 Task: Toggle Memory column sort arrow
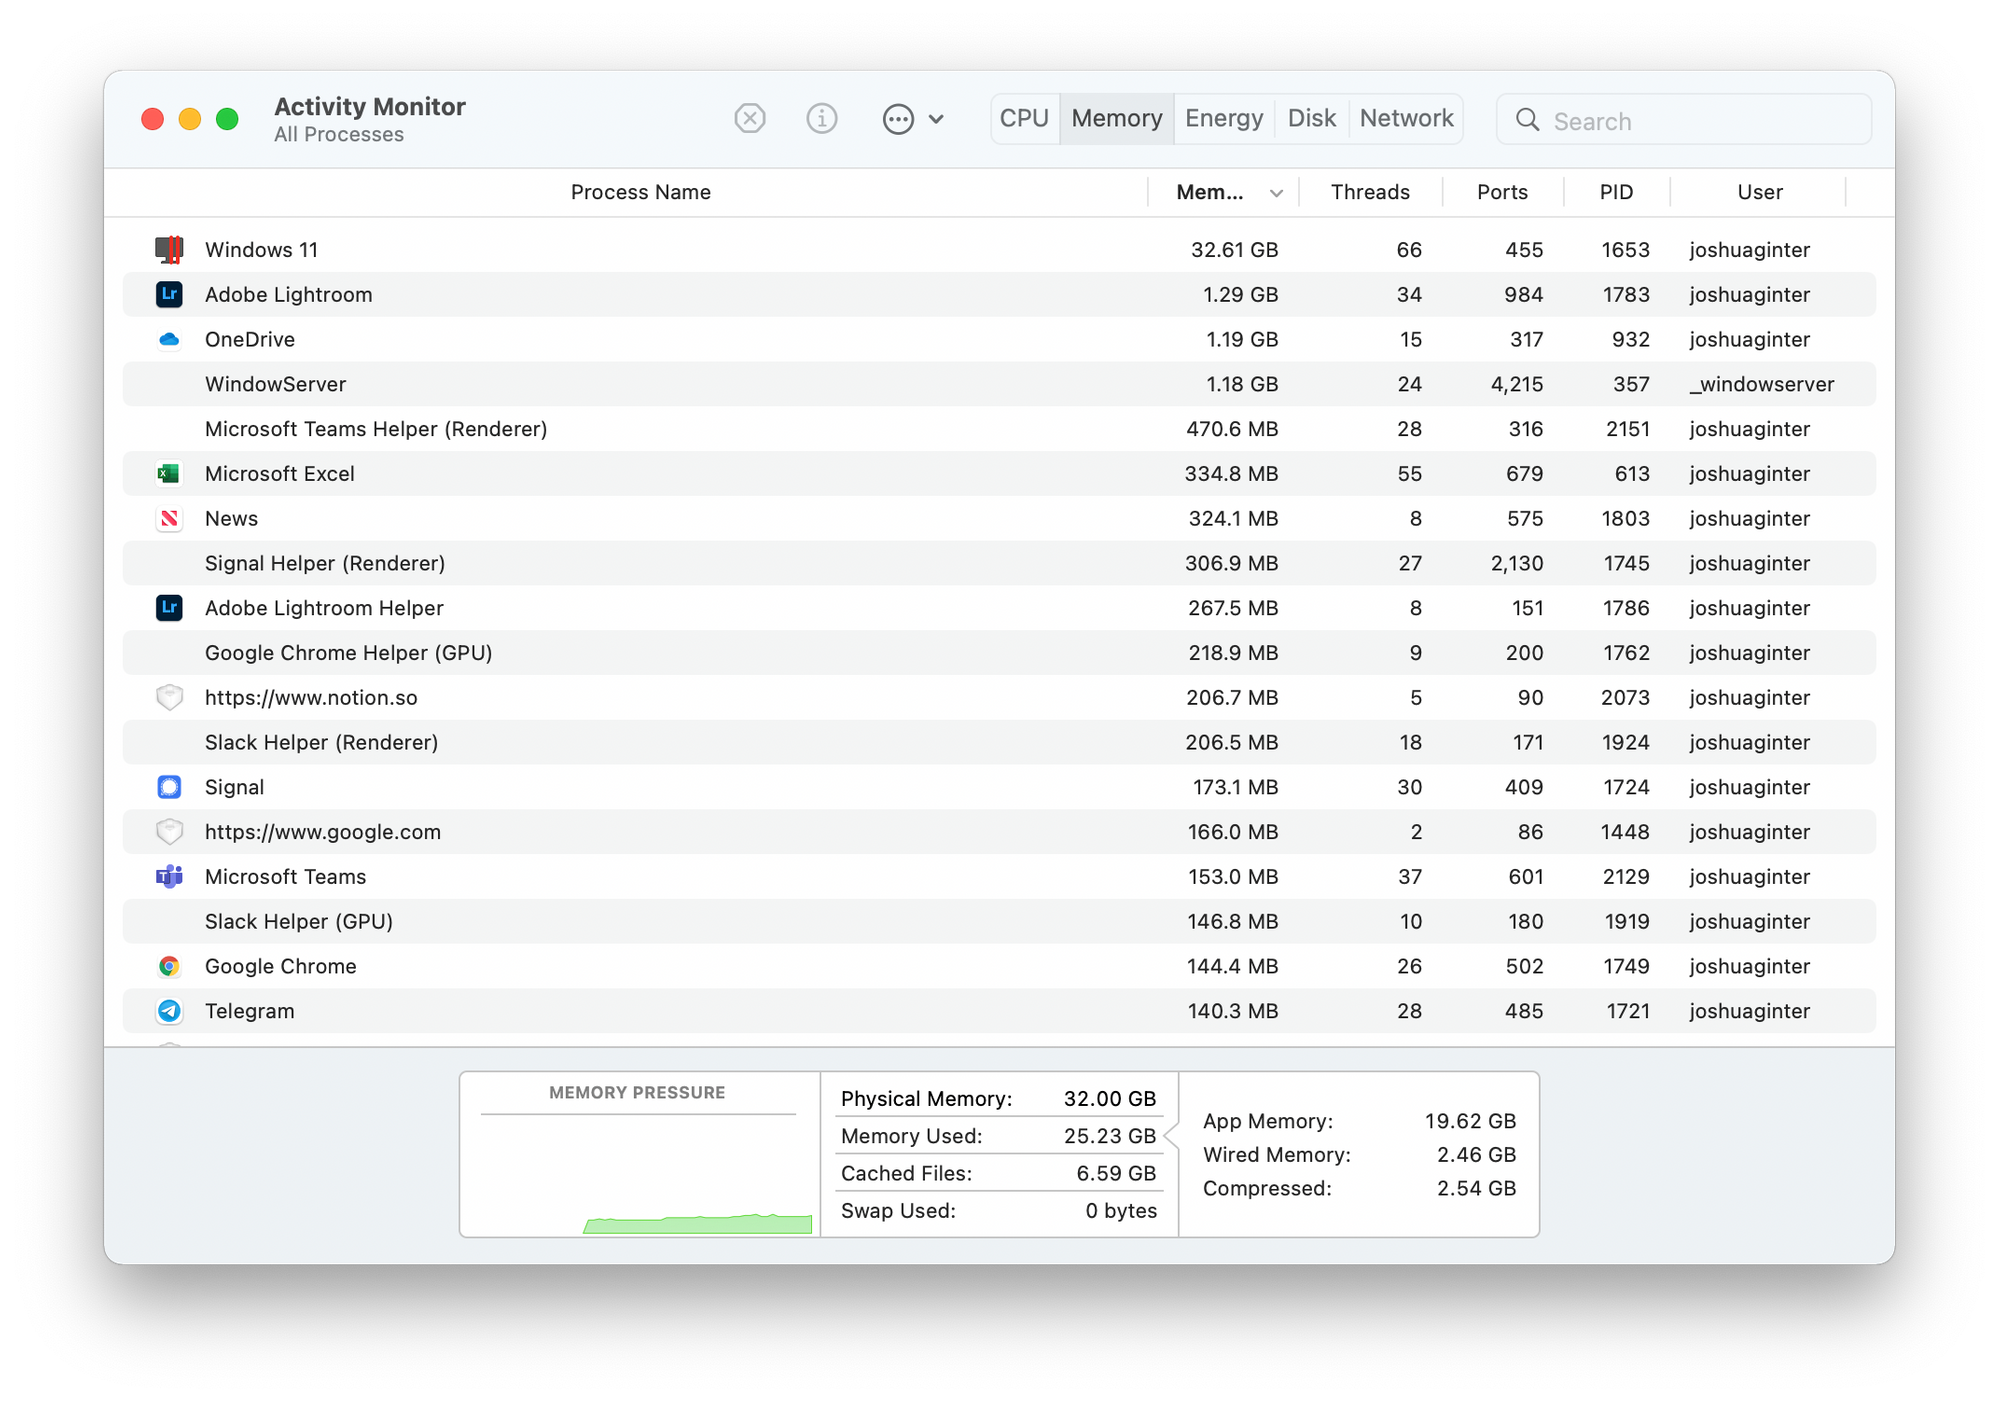pyautogui.click(x=1276, y=193)
